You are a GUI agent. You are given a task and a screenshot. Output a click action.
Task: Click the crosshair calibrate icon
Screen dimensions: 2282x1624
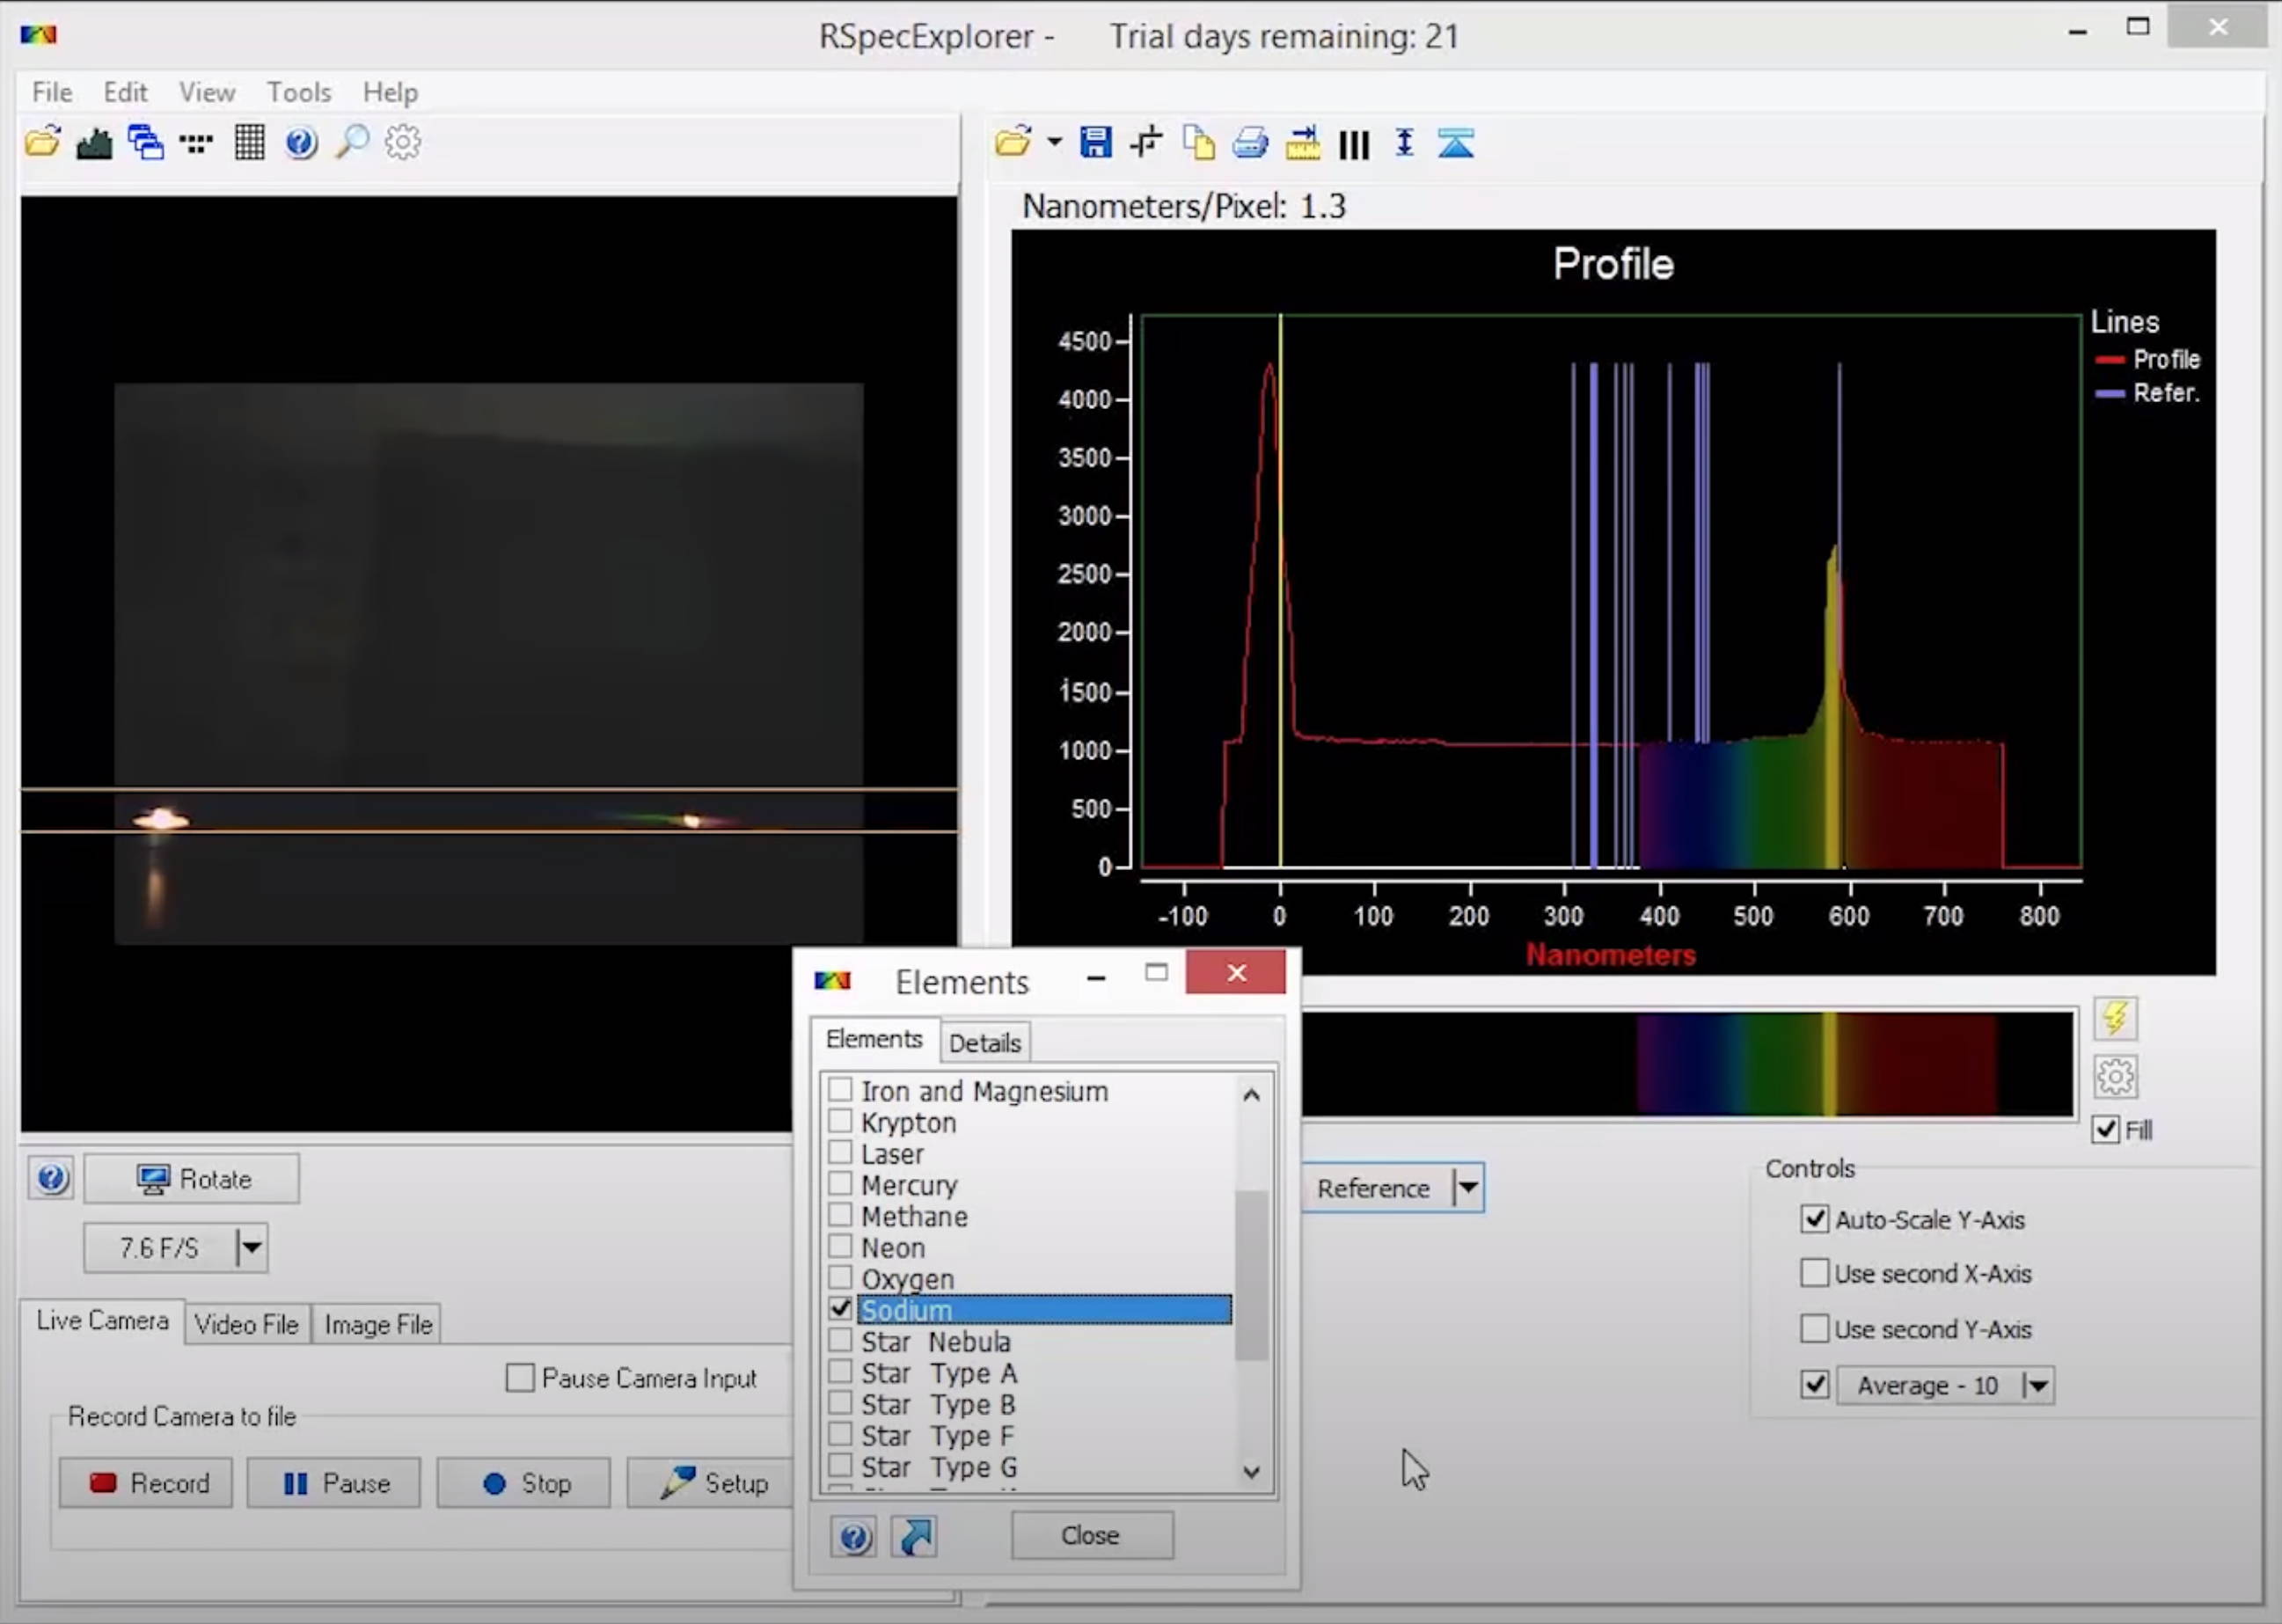(x=1146, y=143)
